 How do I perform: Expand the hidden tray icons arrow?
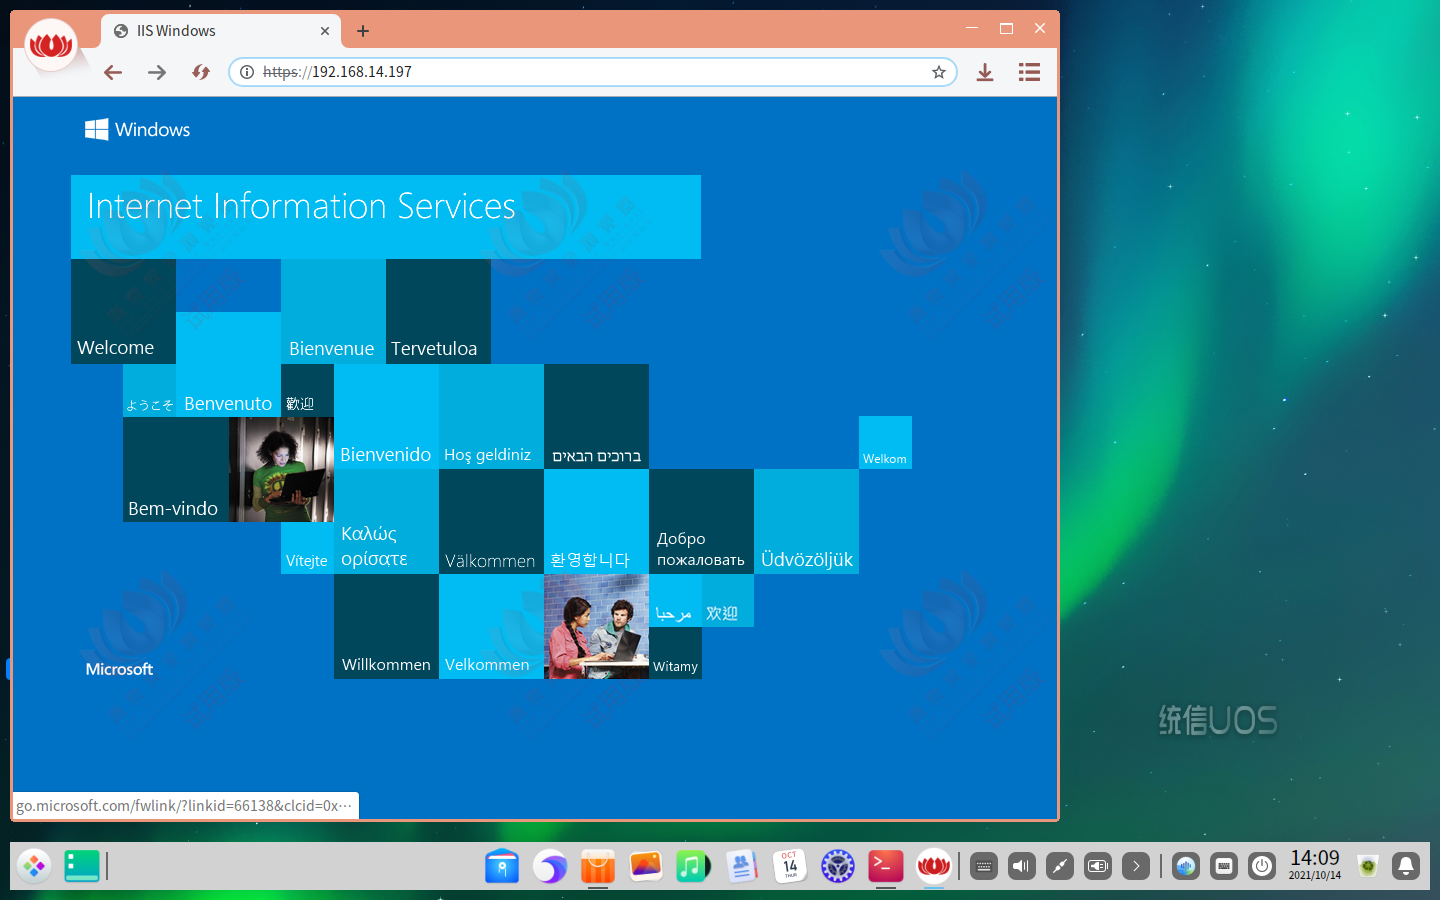tap(1136, 866)
